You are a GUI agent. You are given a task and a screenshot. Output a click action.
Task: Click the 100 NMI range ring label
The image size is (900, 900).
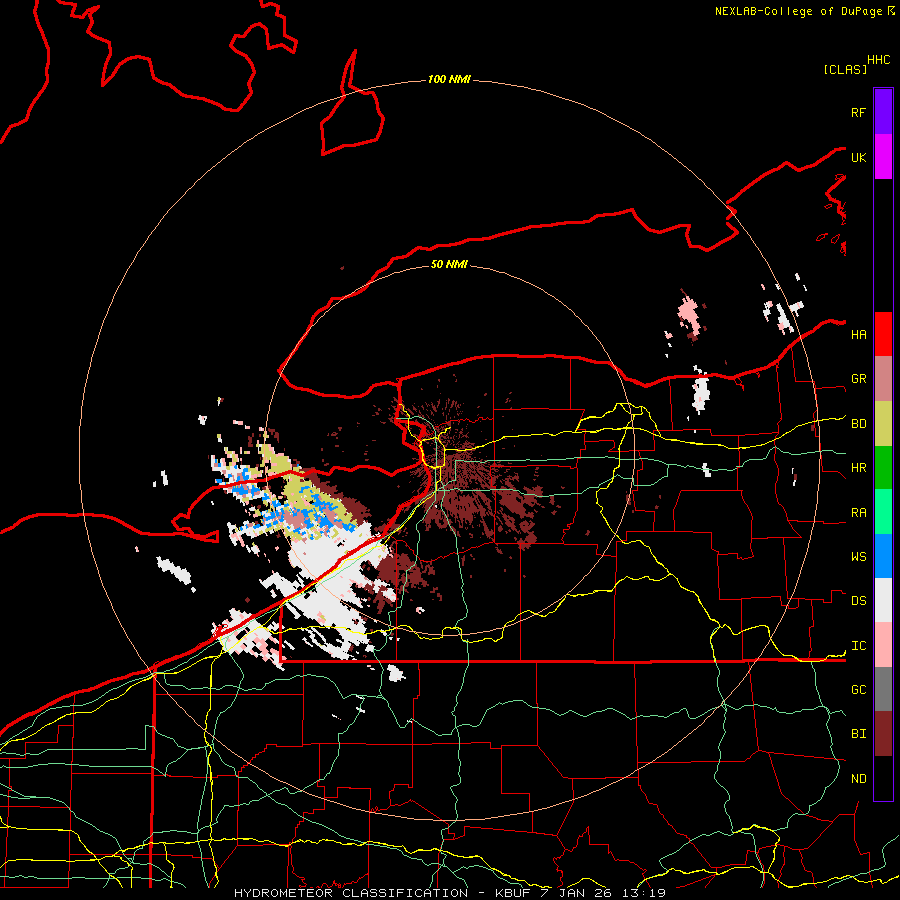(449, 79)
